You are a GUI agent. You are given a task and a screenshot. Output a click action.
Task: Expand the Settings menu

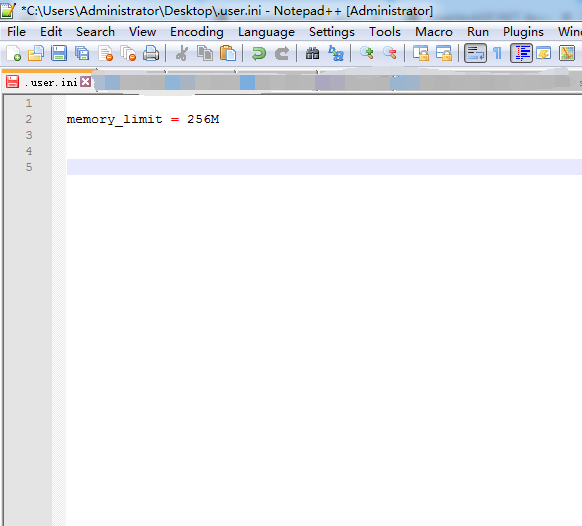click(x=332, y=32)
